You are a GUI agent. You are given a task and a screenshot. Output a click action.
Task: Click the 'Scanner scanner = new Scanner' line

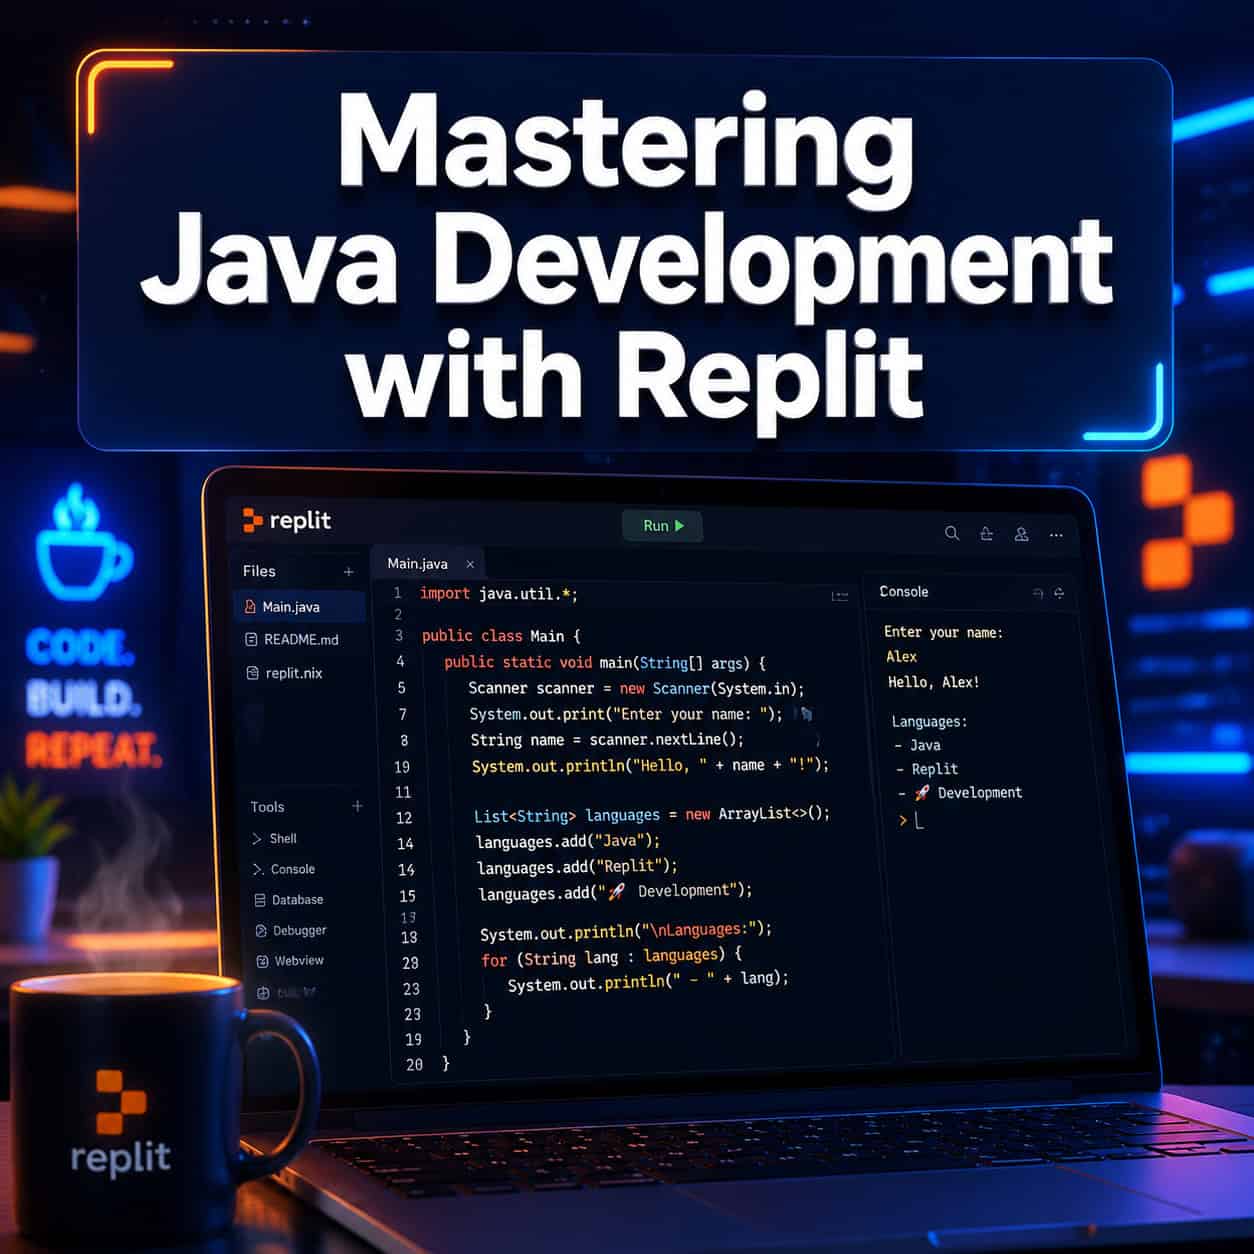636,688
